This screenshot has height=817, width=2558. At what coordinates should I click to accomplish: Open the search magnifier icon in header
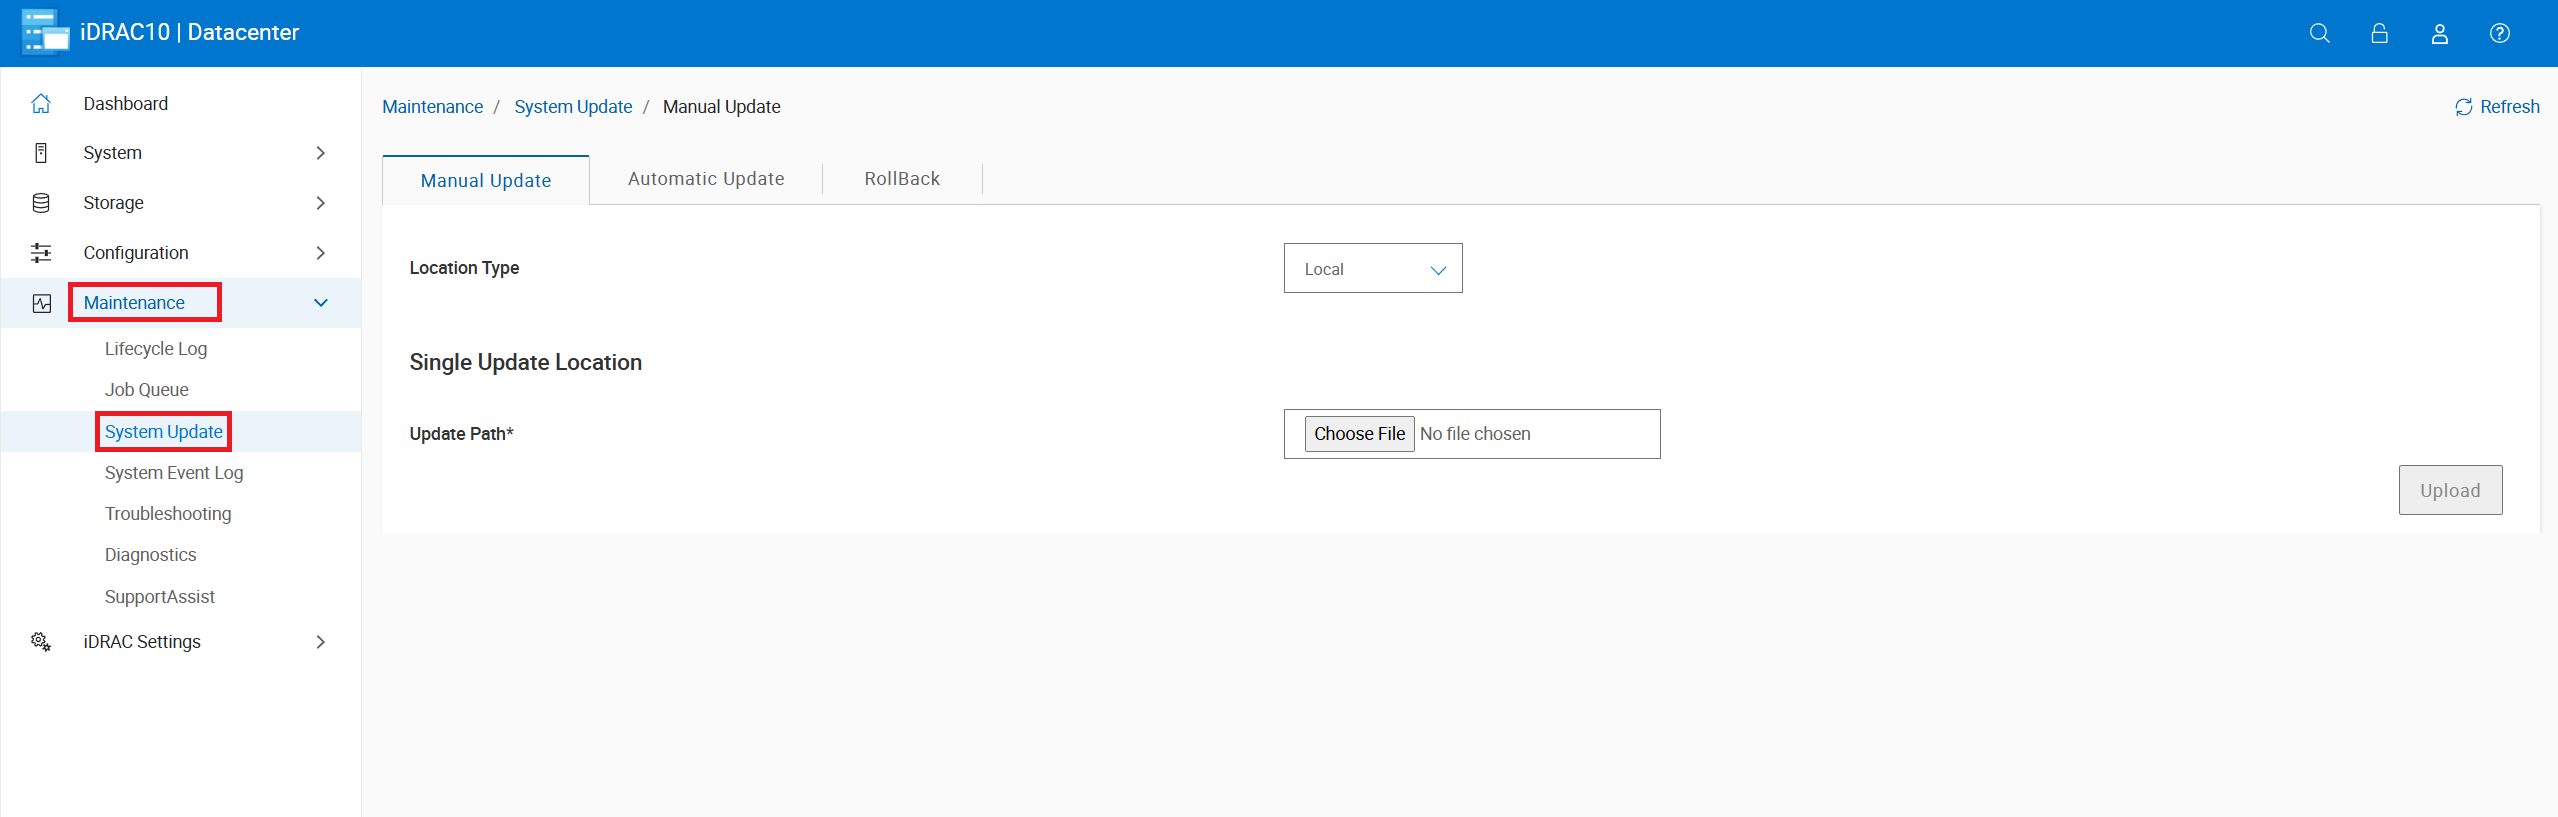(2320, 33)
